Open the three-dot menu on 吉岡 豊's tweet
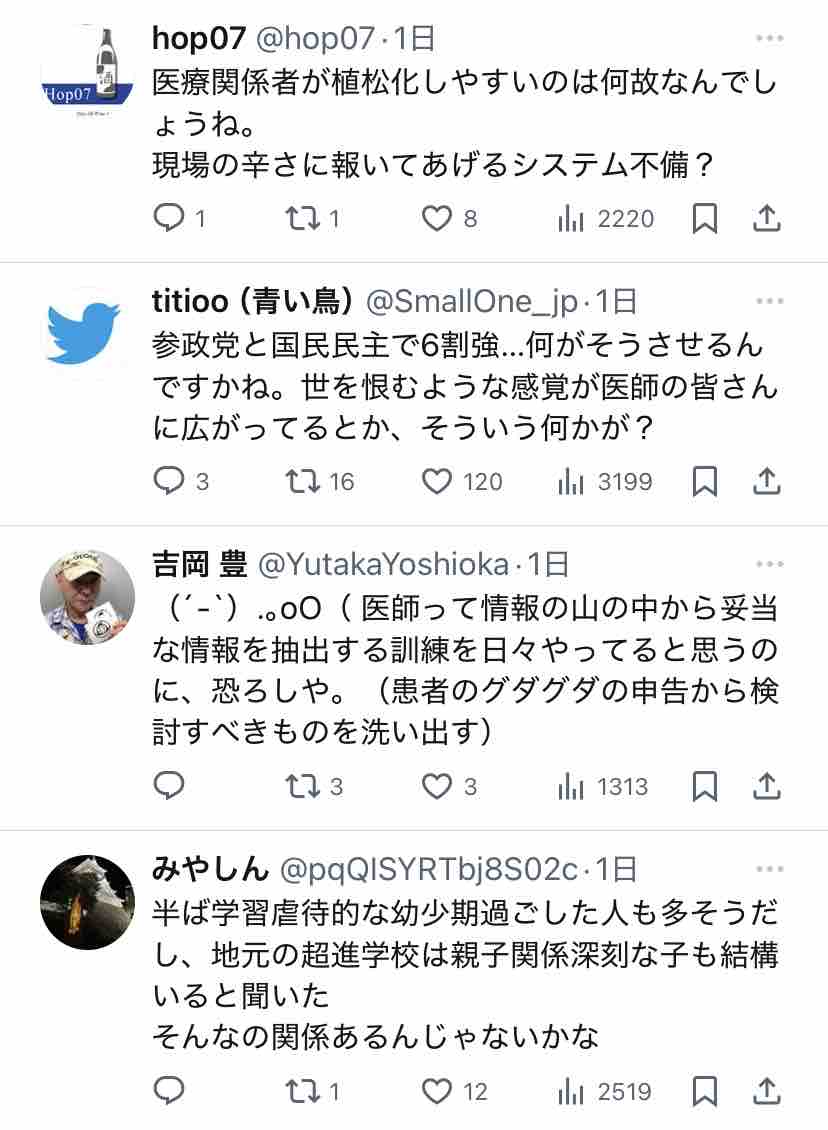Image resolution: width=828 pixels, height=1130 pixels. click(x=770, y=564)
